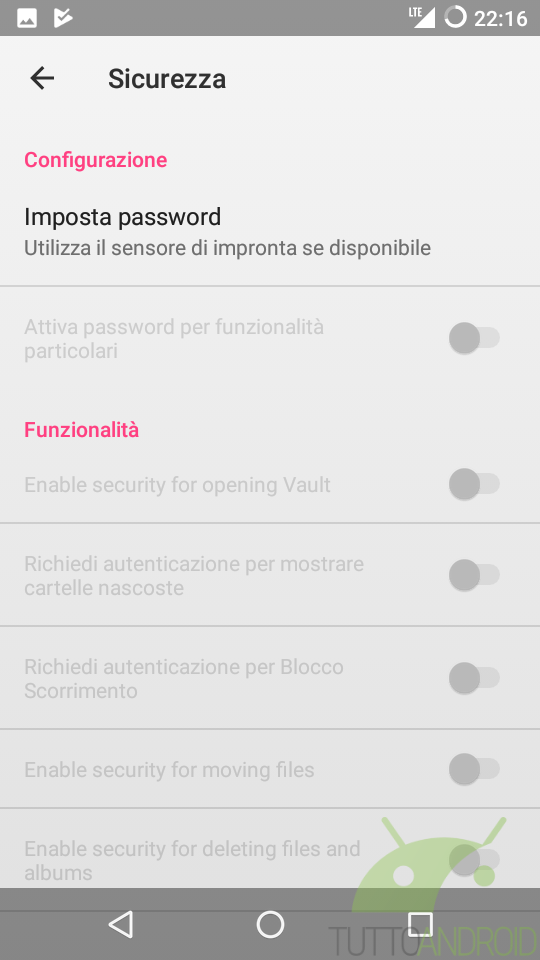Toggle Enable security for opening Vault switch
The height and width of the screenshot is (960, 540).
pos(474,484)
